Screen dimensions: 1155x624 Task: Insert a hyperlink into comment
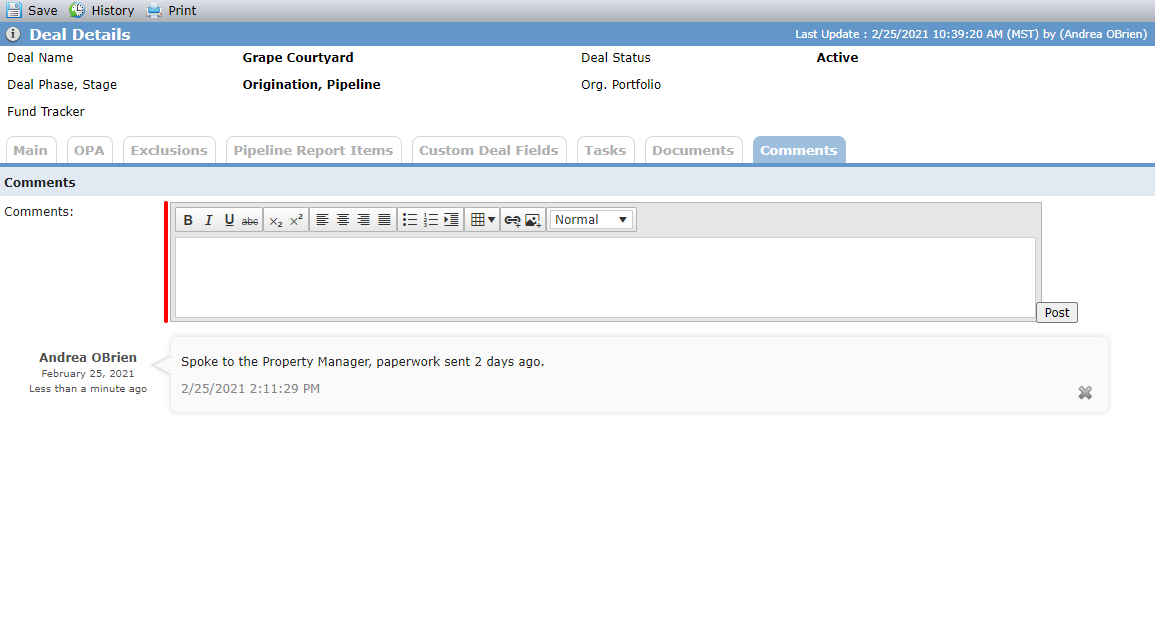click(x=512, y=220)
